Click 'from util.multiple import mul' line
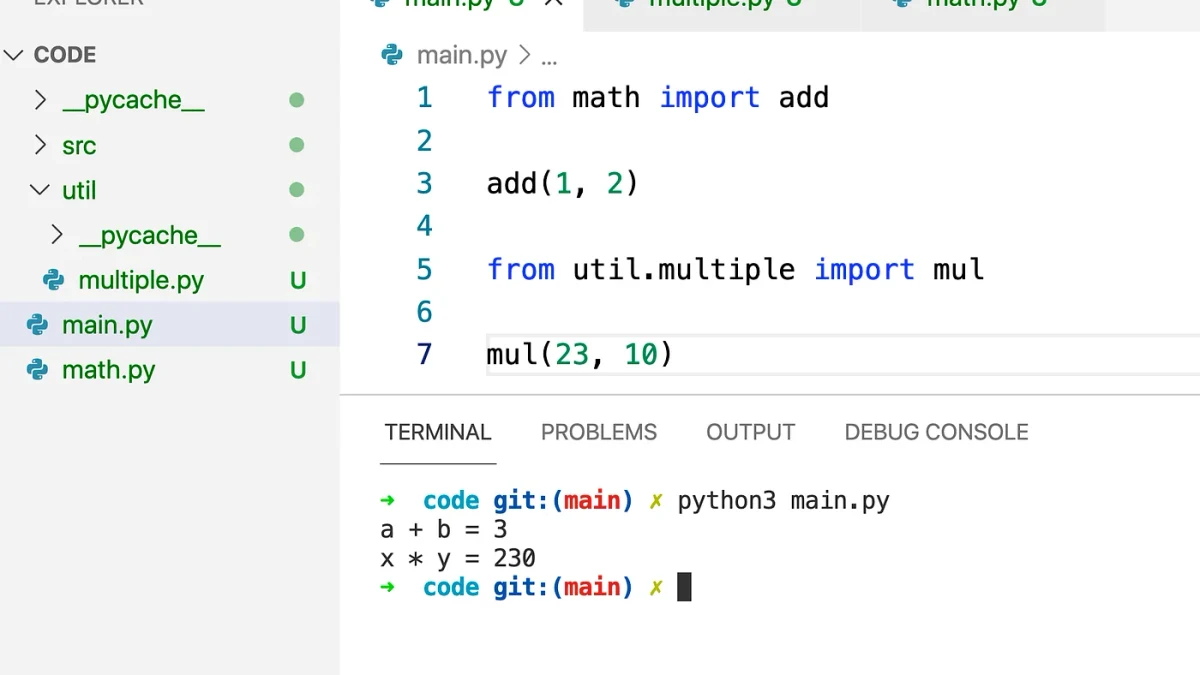Viewport: 1200px width, 675px height. (x=736, y=269)
